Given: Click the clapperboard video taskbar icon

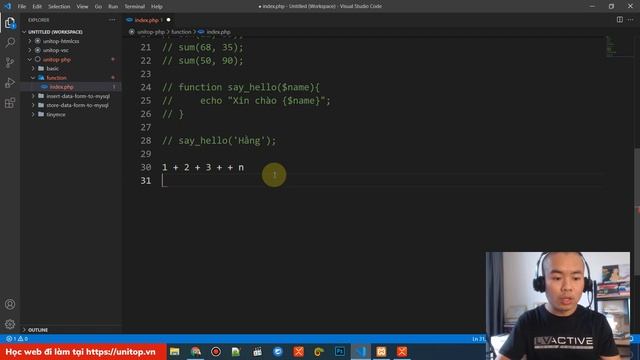Looking at the screenshot, I should (x=257, y=351).
